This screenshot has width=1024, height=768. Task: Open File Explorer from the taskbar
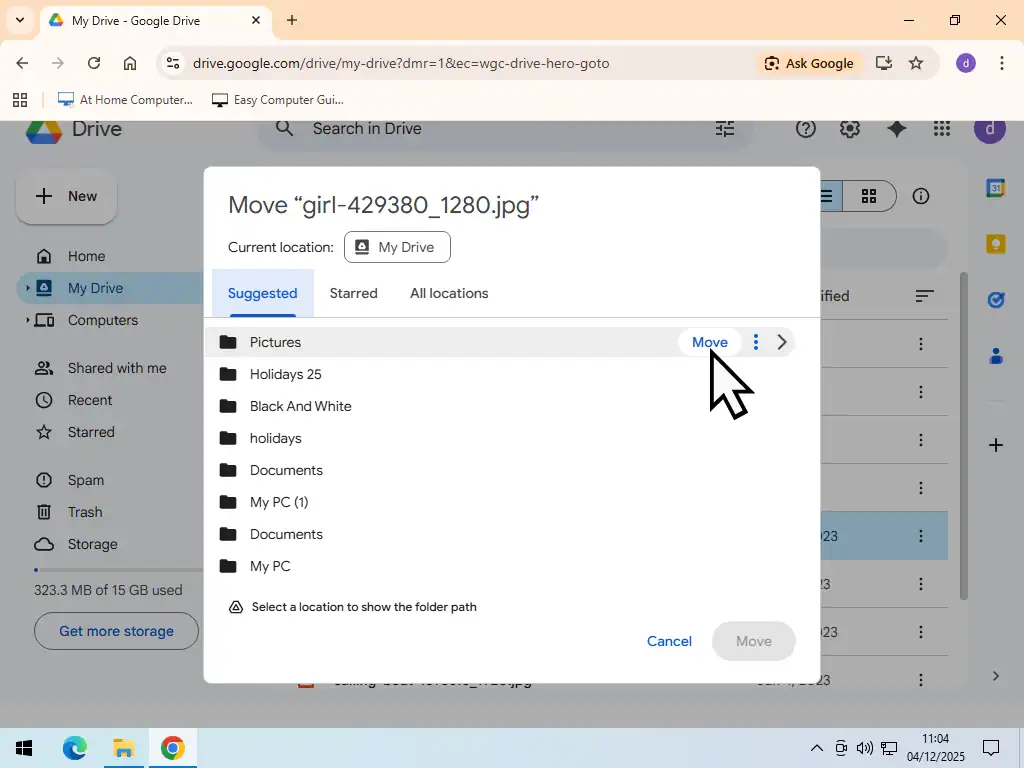pos(123,747)
